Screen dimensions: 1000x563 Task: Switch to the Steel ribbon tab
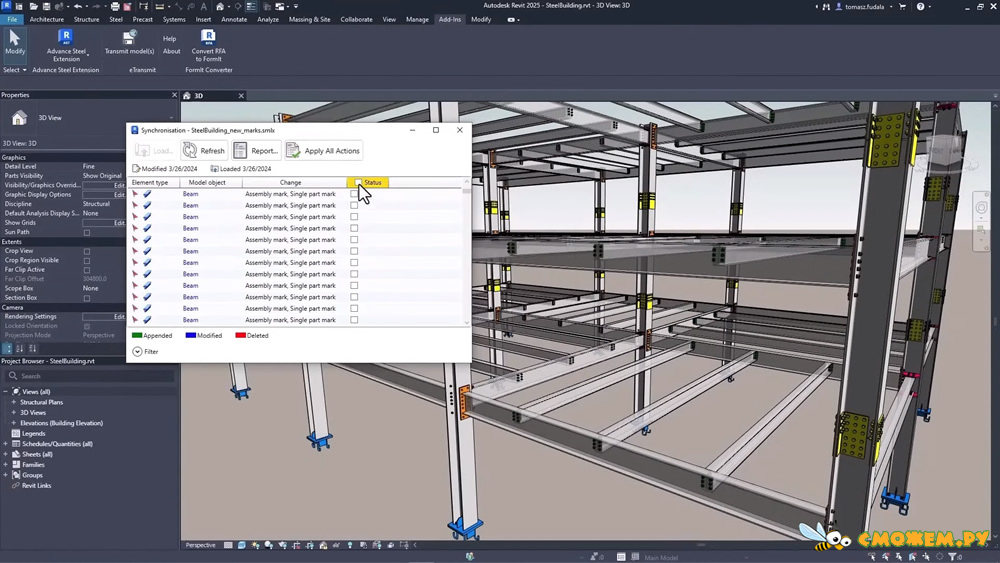click(x=115, y=20)
